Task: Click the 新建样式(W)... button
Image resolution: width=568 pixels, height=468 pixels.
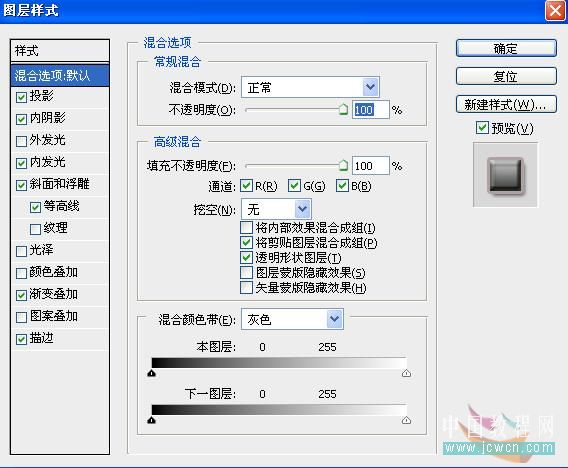Action: (506, 105)
